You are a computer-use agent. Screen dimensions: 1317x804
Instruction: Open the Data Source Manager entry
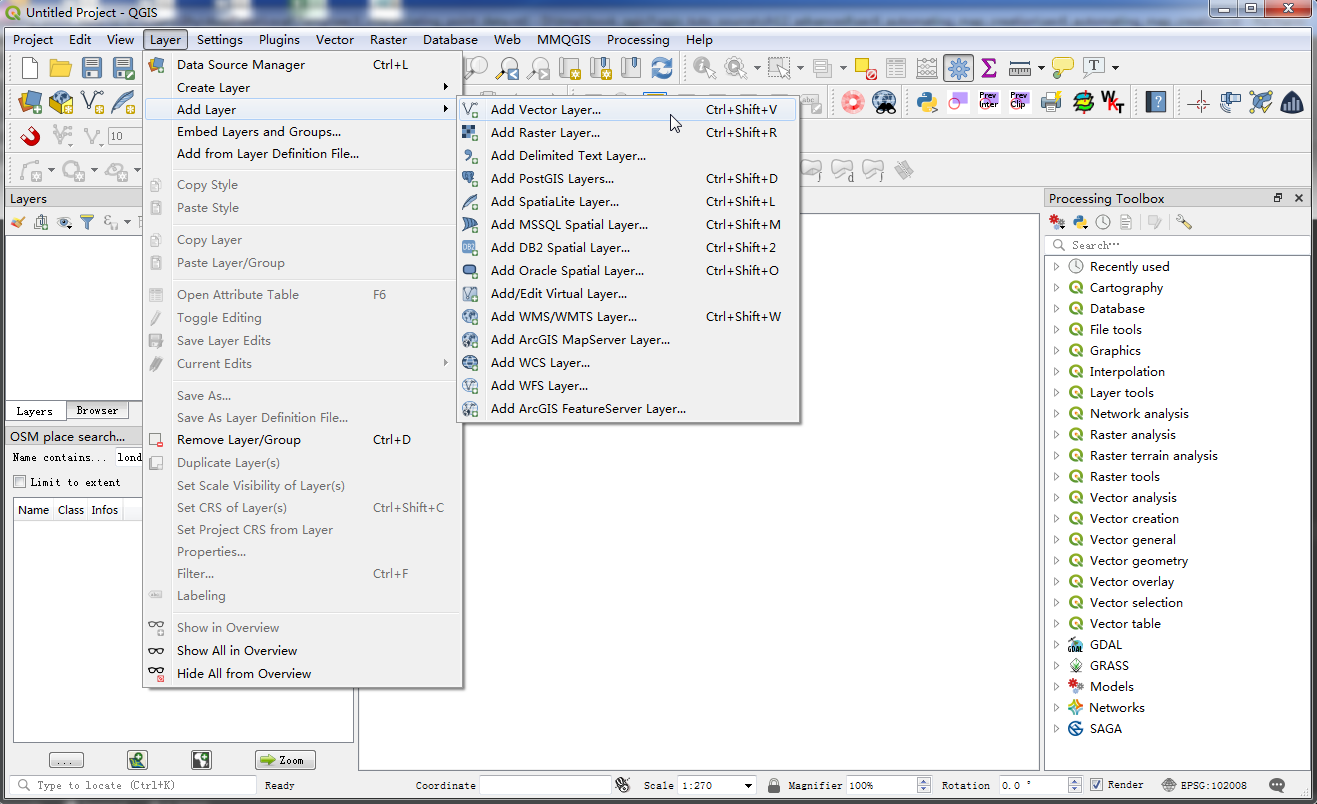(303, 65)
